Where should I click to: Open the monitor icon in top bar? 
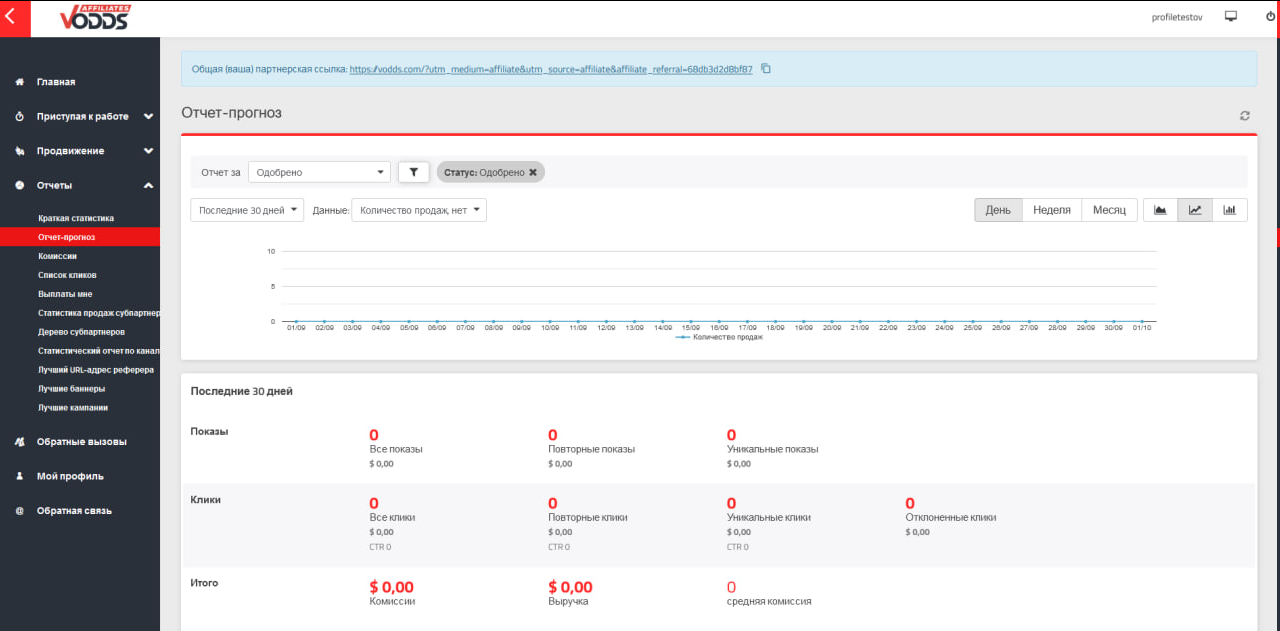click(x=1231, y=16)
